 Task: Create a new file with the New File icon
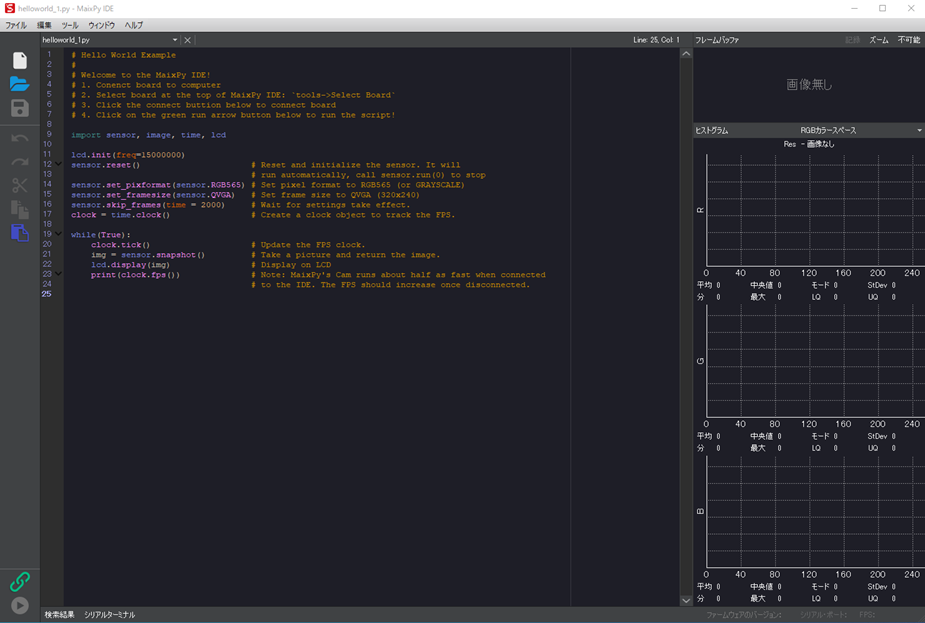pos(19,60)
